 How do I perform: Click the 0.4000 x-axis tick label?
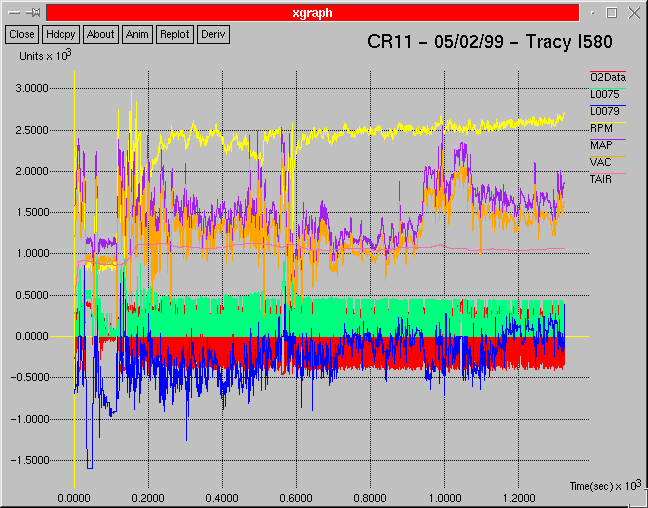222,498
